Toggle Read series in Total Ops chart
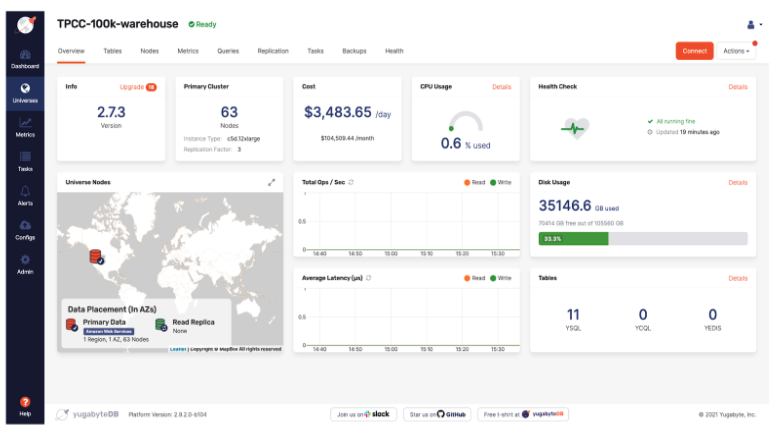The width and height of the screenshot is (777, 433). (474, 182)
